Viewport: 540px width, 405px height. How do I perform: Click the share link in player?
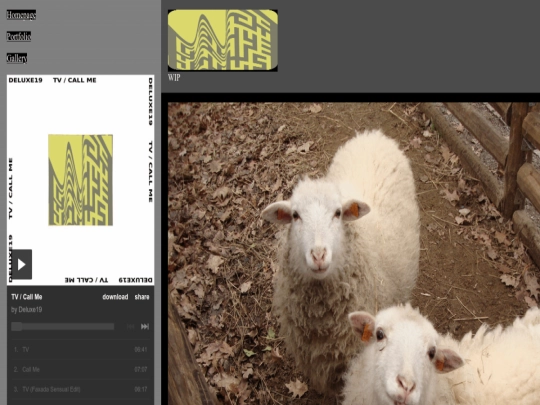[x=142, y=297]
